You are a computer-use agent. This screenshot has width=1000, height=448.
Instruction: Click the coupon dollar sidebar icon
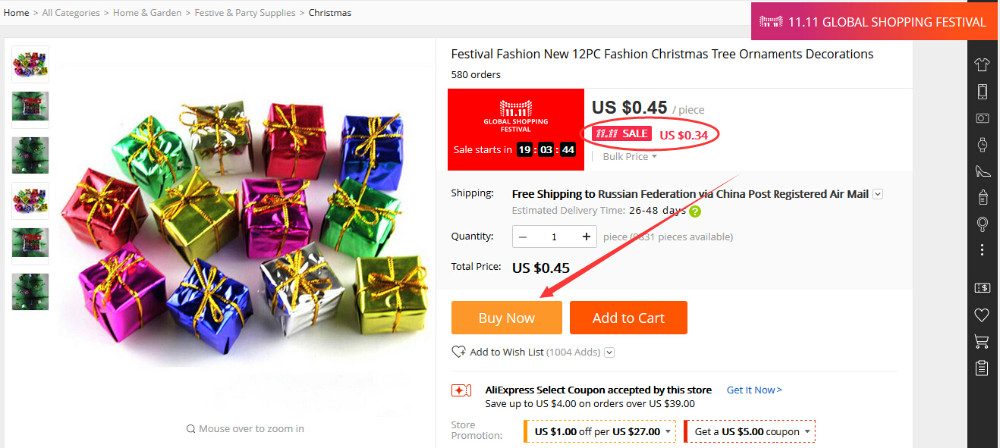pos(982,288)
